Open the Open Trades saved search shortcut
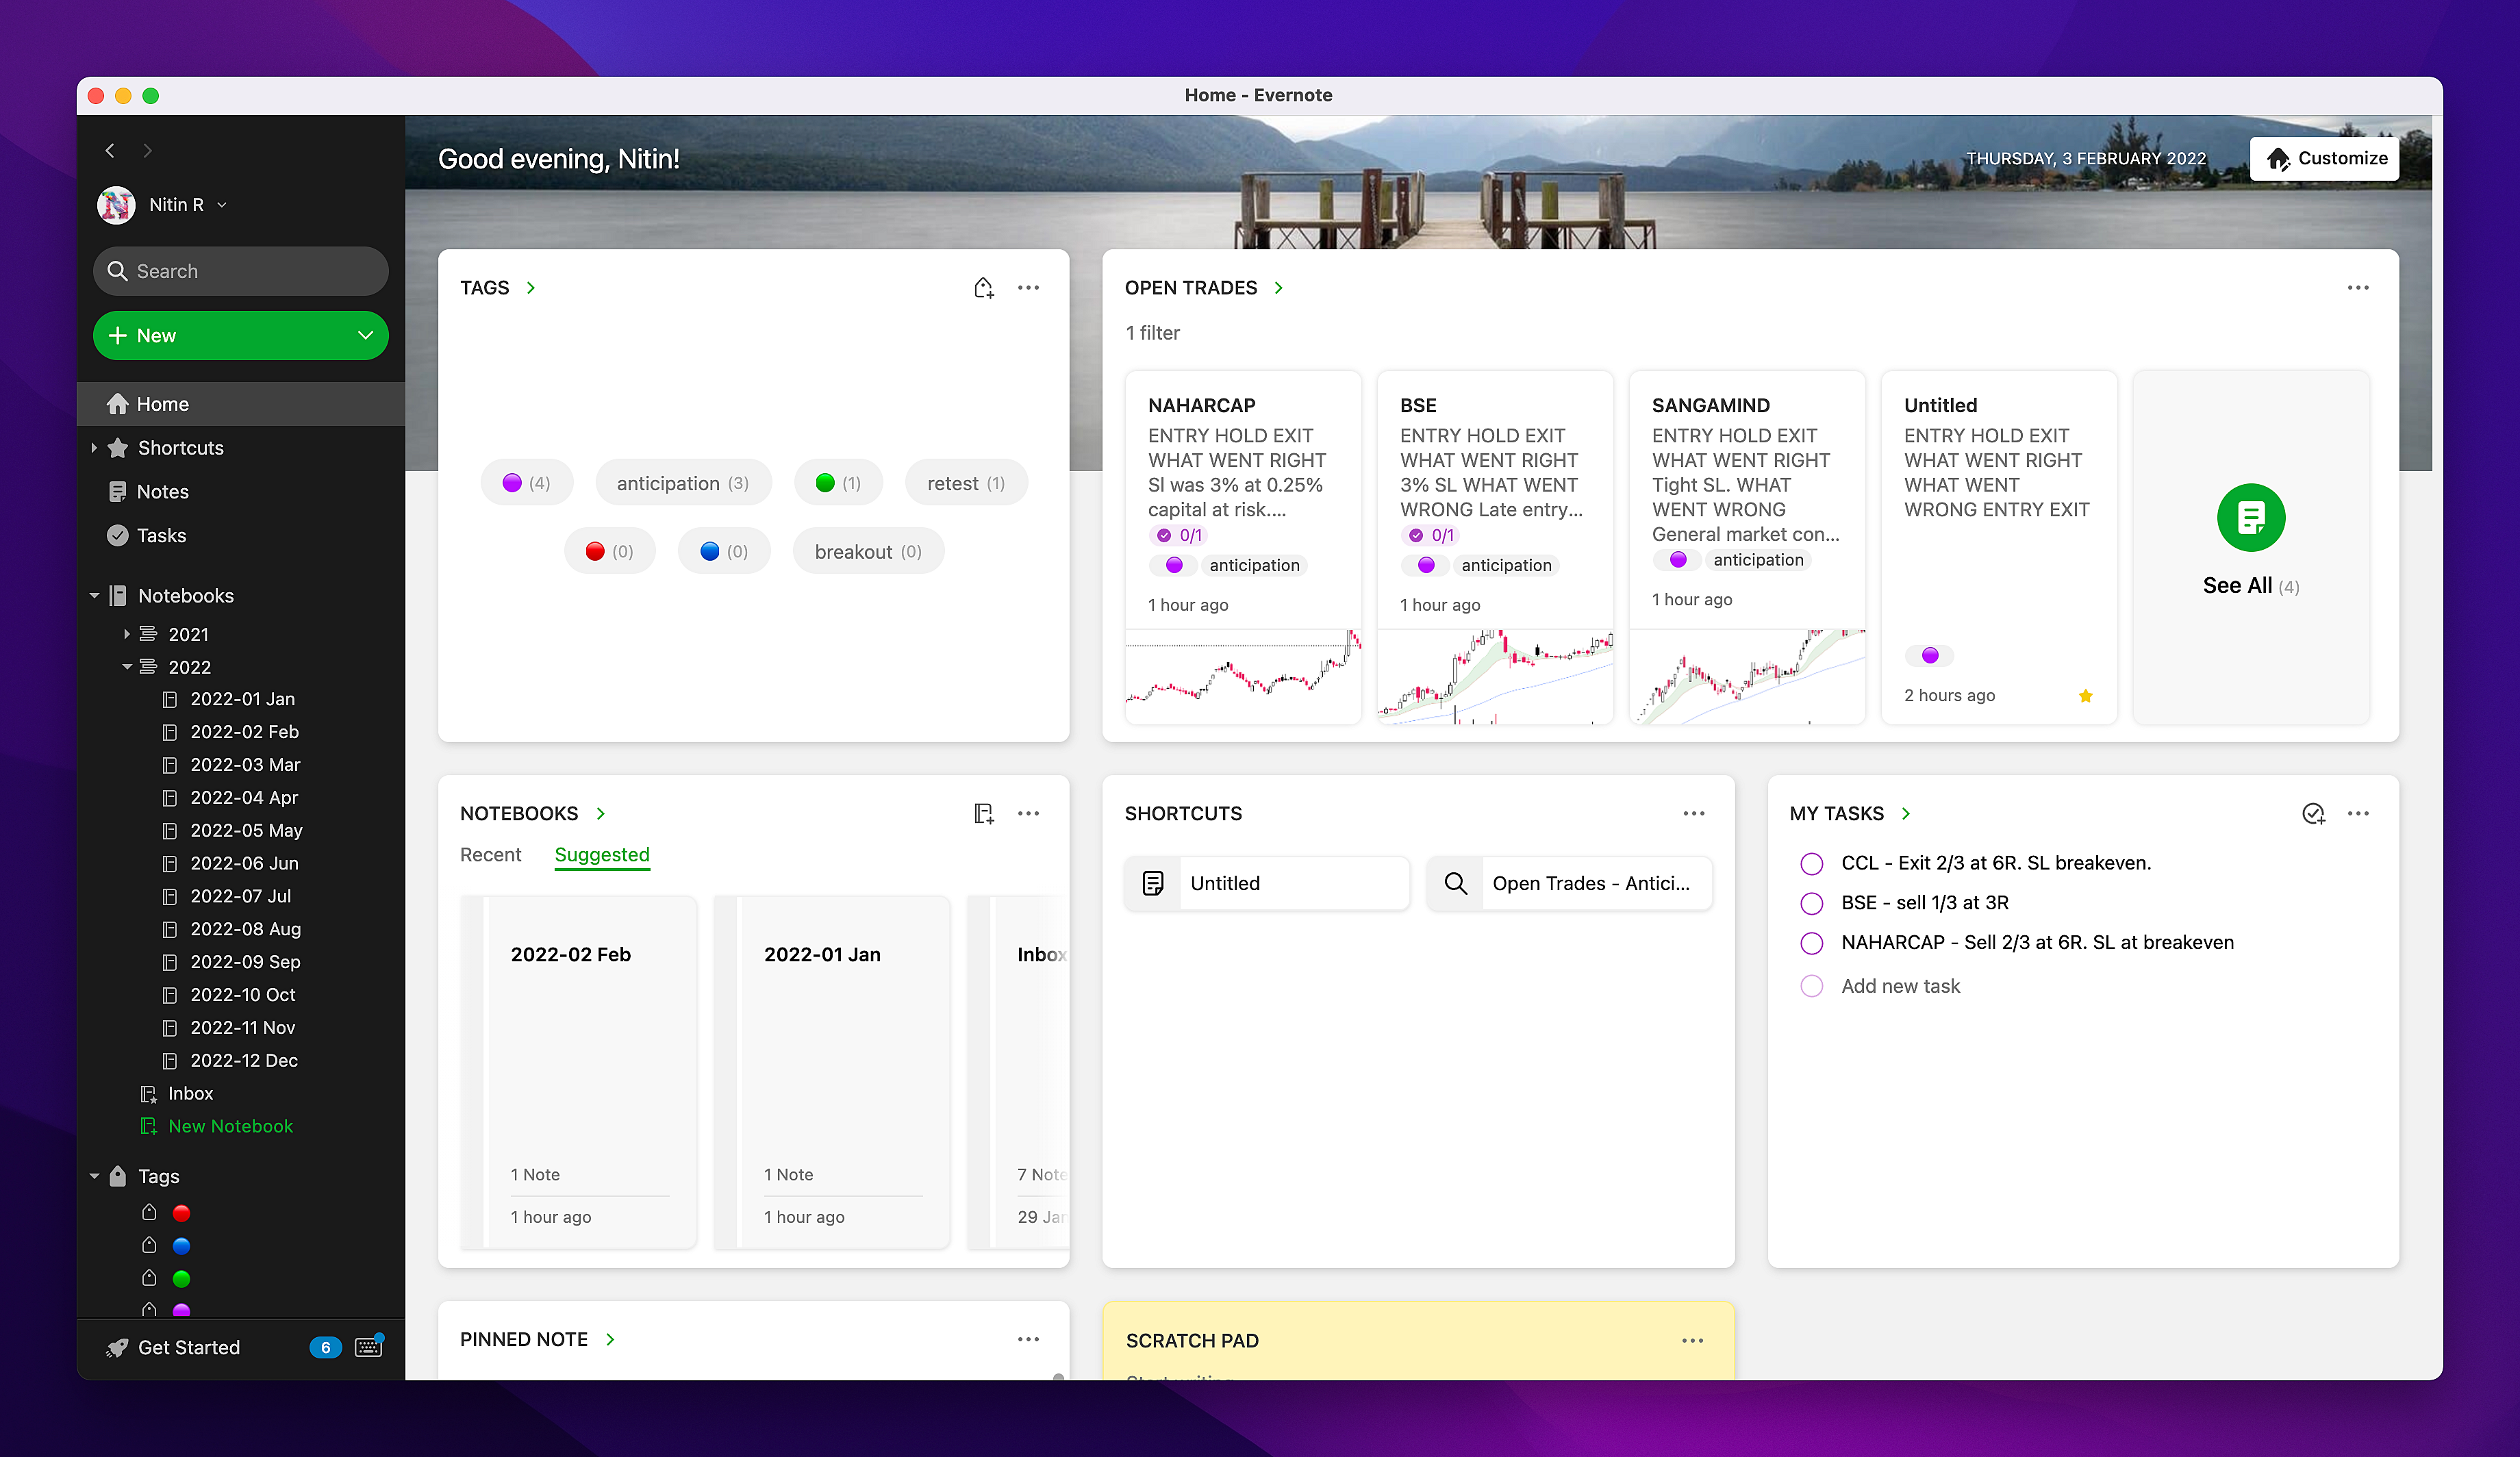The image size is (2520, 1457). pos(1569,884)
